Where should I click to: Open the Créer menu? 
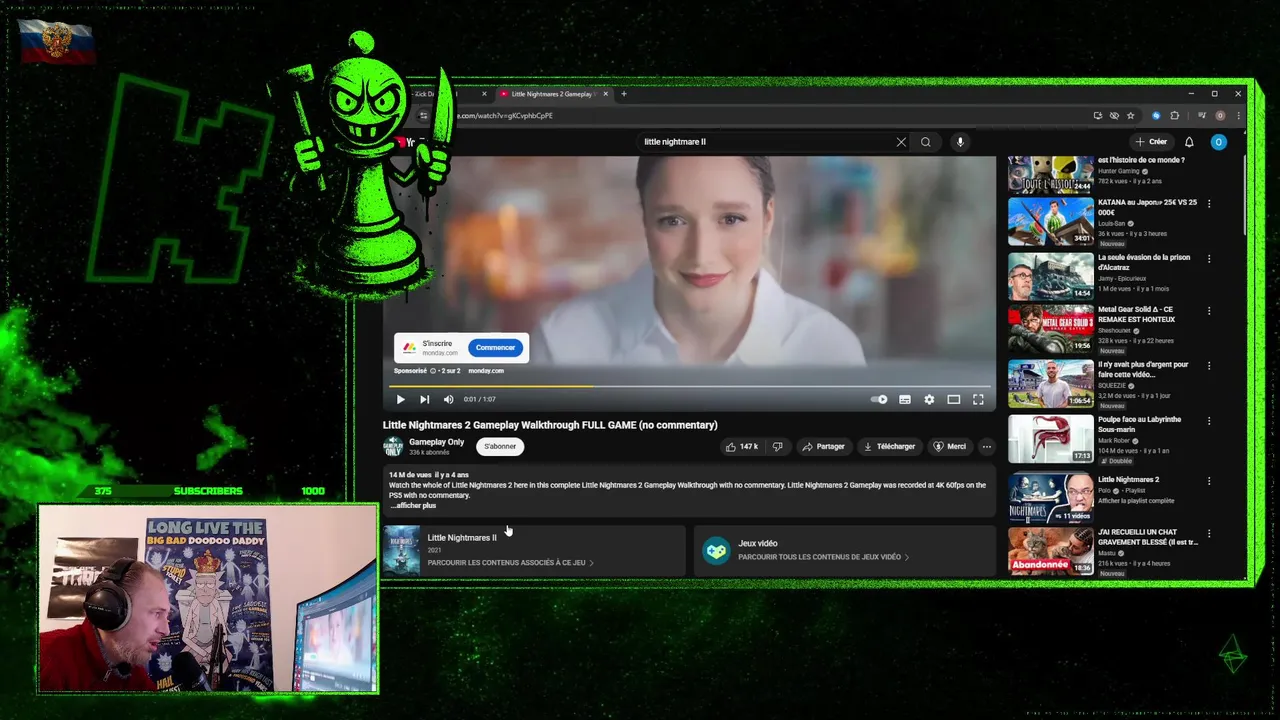click(1151, 142)
